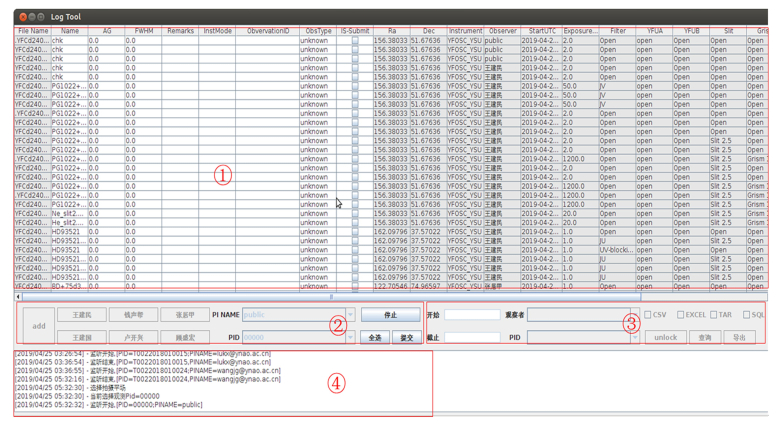Click the unlock button
This screenshot has height=425, width=782.
pos(665,338)
